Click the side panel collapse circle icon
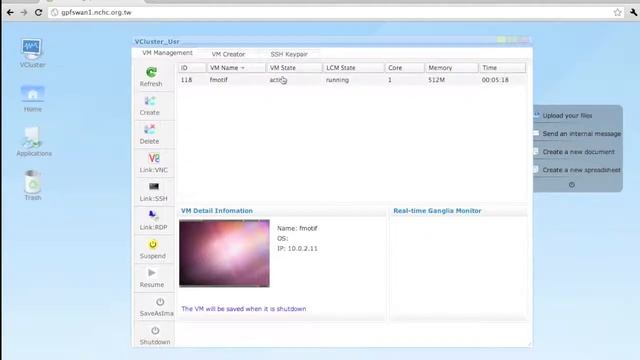This screenshot has width=640, height=360. [572, 185]
